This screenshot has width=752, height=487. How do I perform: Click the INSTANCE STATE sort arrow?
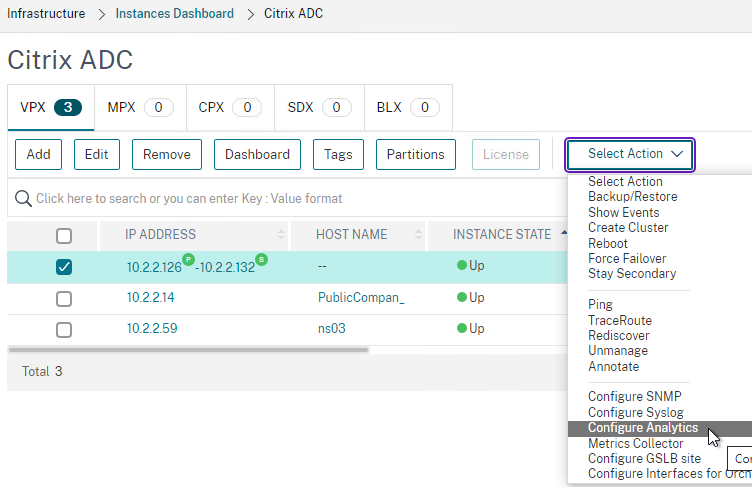click(564, 233)
